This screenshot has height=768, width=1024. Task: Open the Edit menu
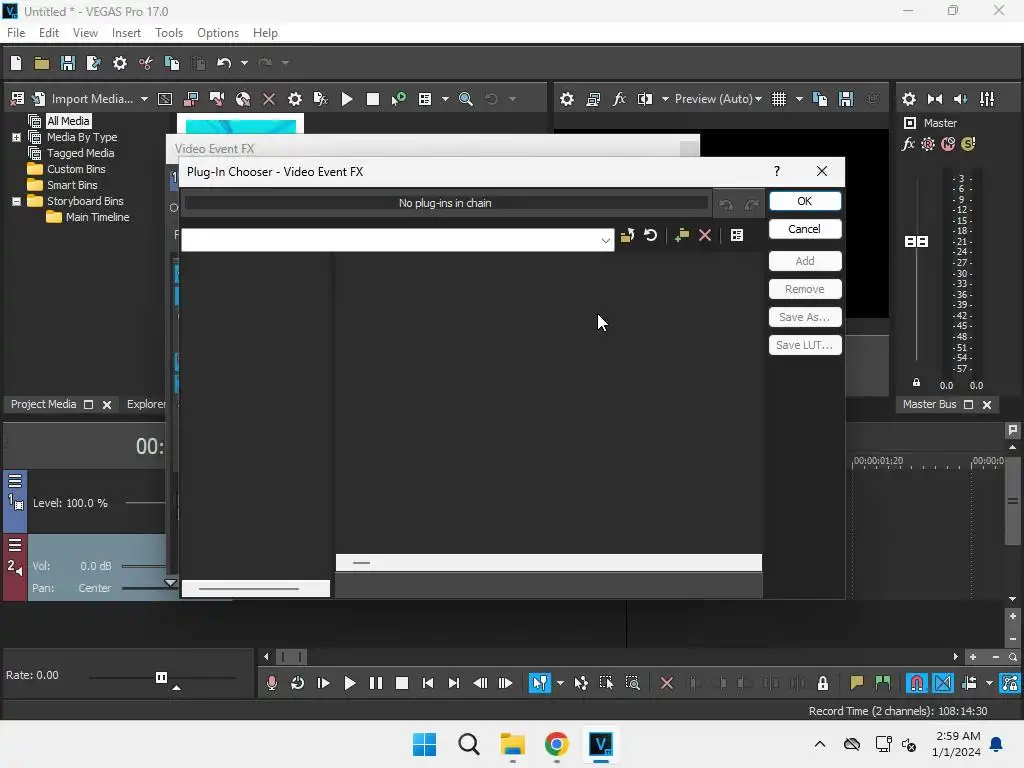coord(48,33)
